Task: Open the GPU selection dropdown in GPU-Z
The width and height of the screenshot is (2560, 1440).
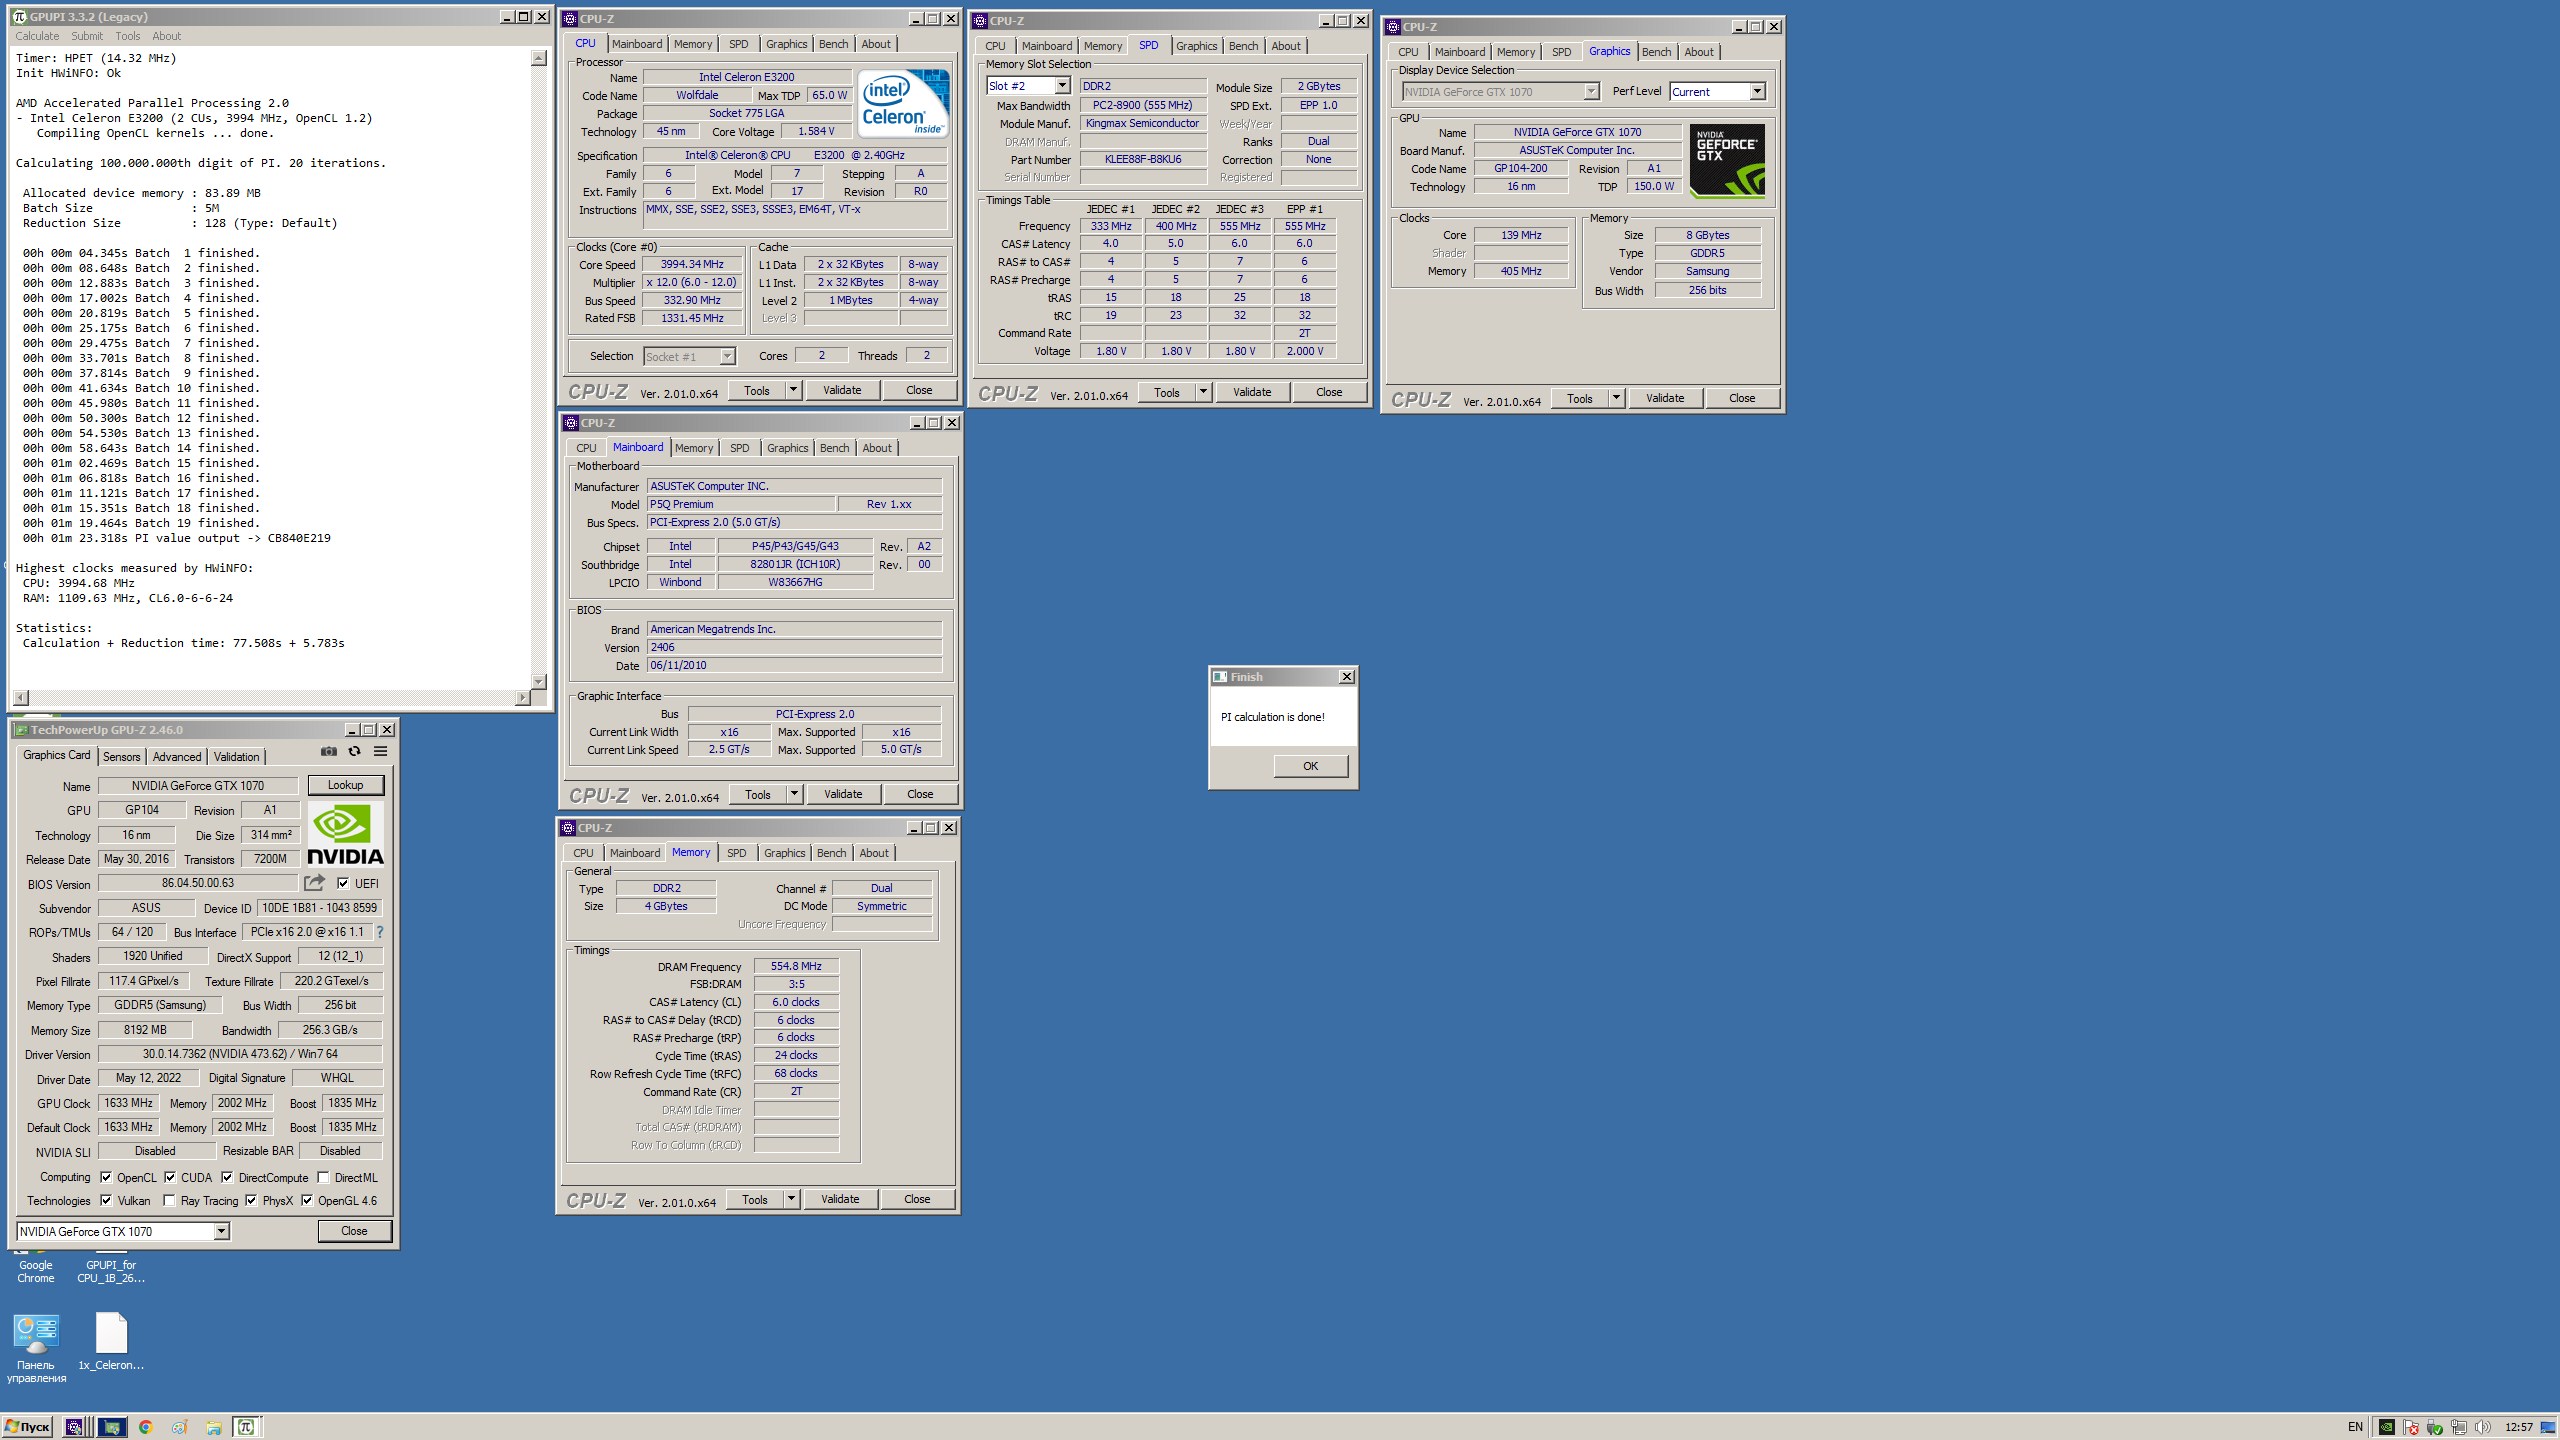Action: (222, 1231)
